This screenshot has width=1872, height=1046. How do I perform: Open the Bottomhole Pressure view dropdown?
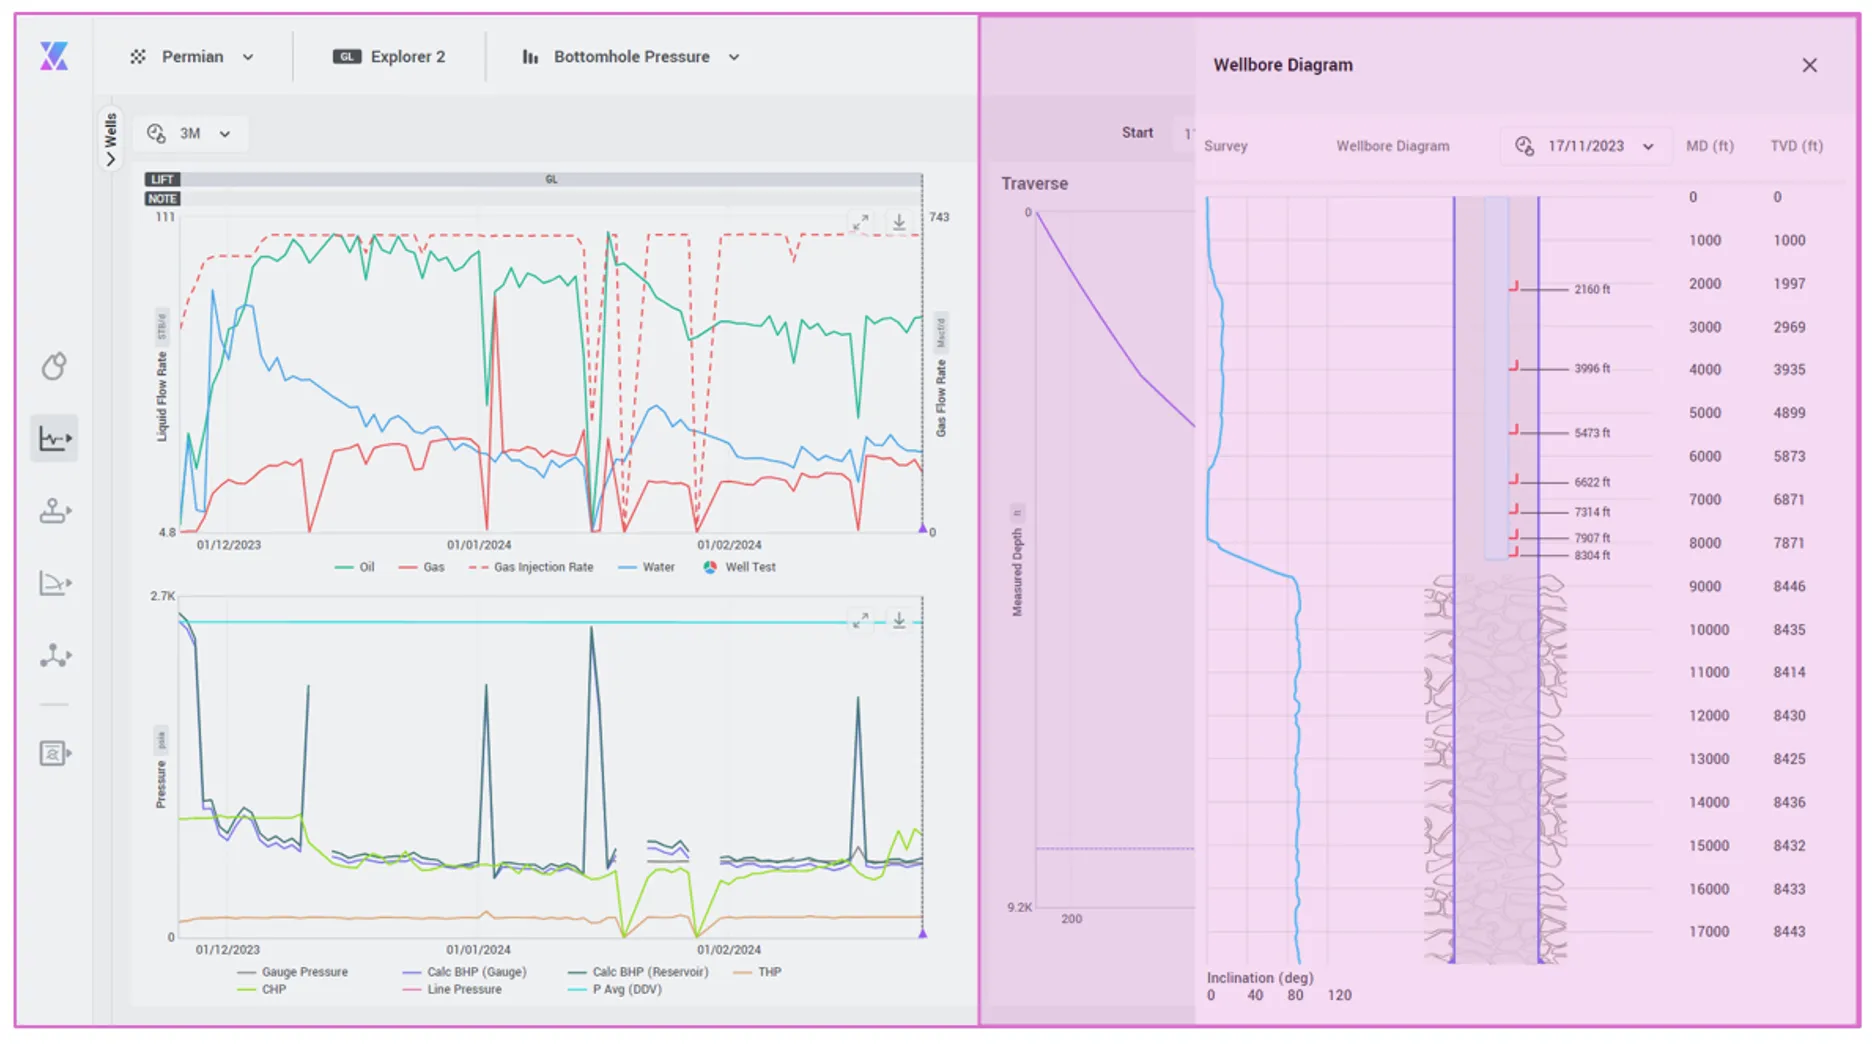pos(631,57)
